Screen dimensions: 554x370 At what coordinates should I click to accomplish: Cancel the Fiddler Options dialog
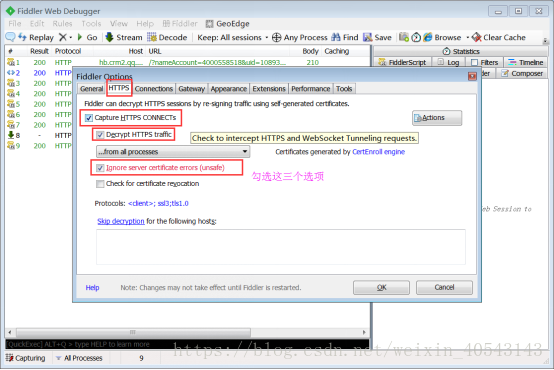tap(444, 288)
